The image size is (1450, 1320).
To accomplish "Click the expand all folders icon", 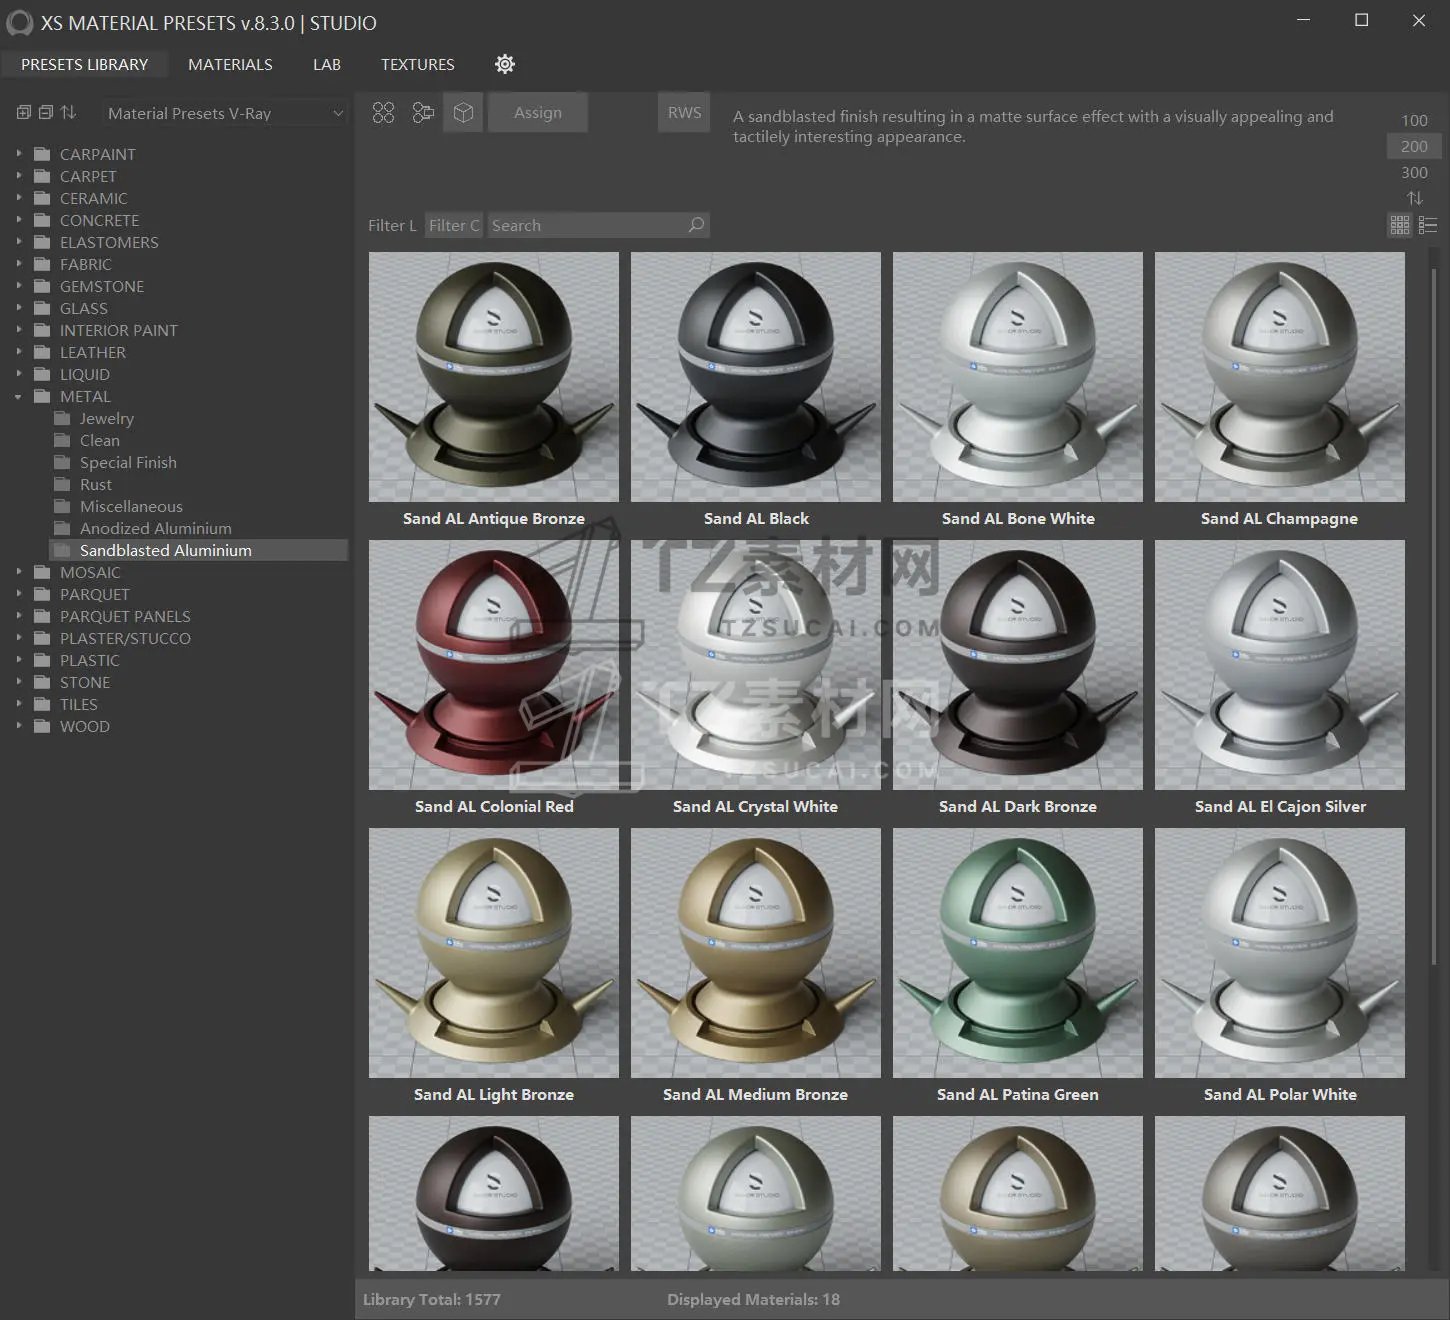I will click(24, 113).
